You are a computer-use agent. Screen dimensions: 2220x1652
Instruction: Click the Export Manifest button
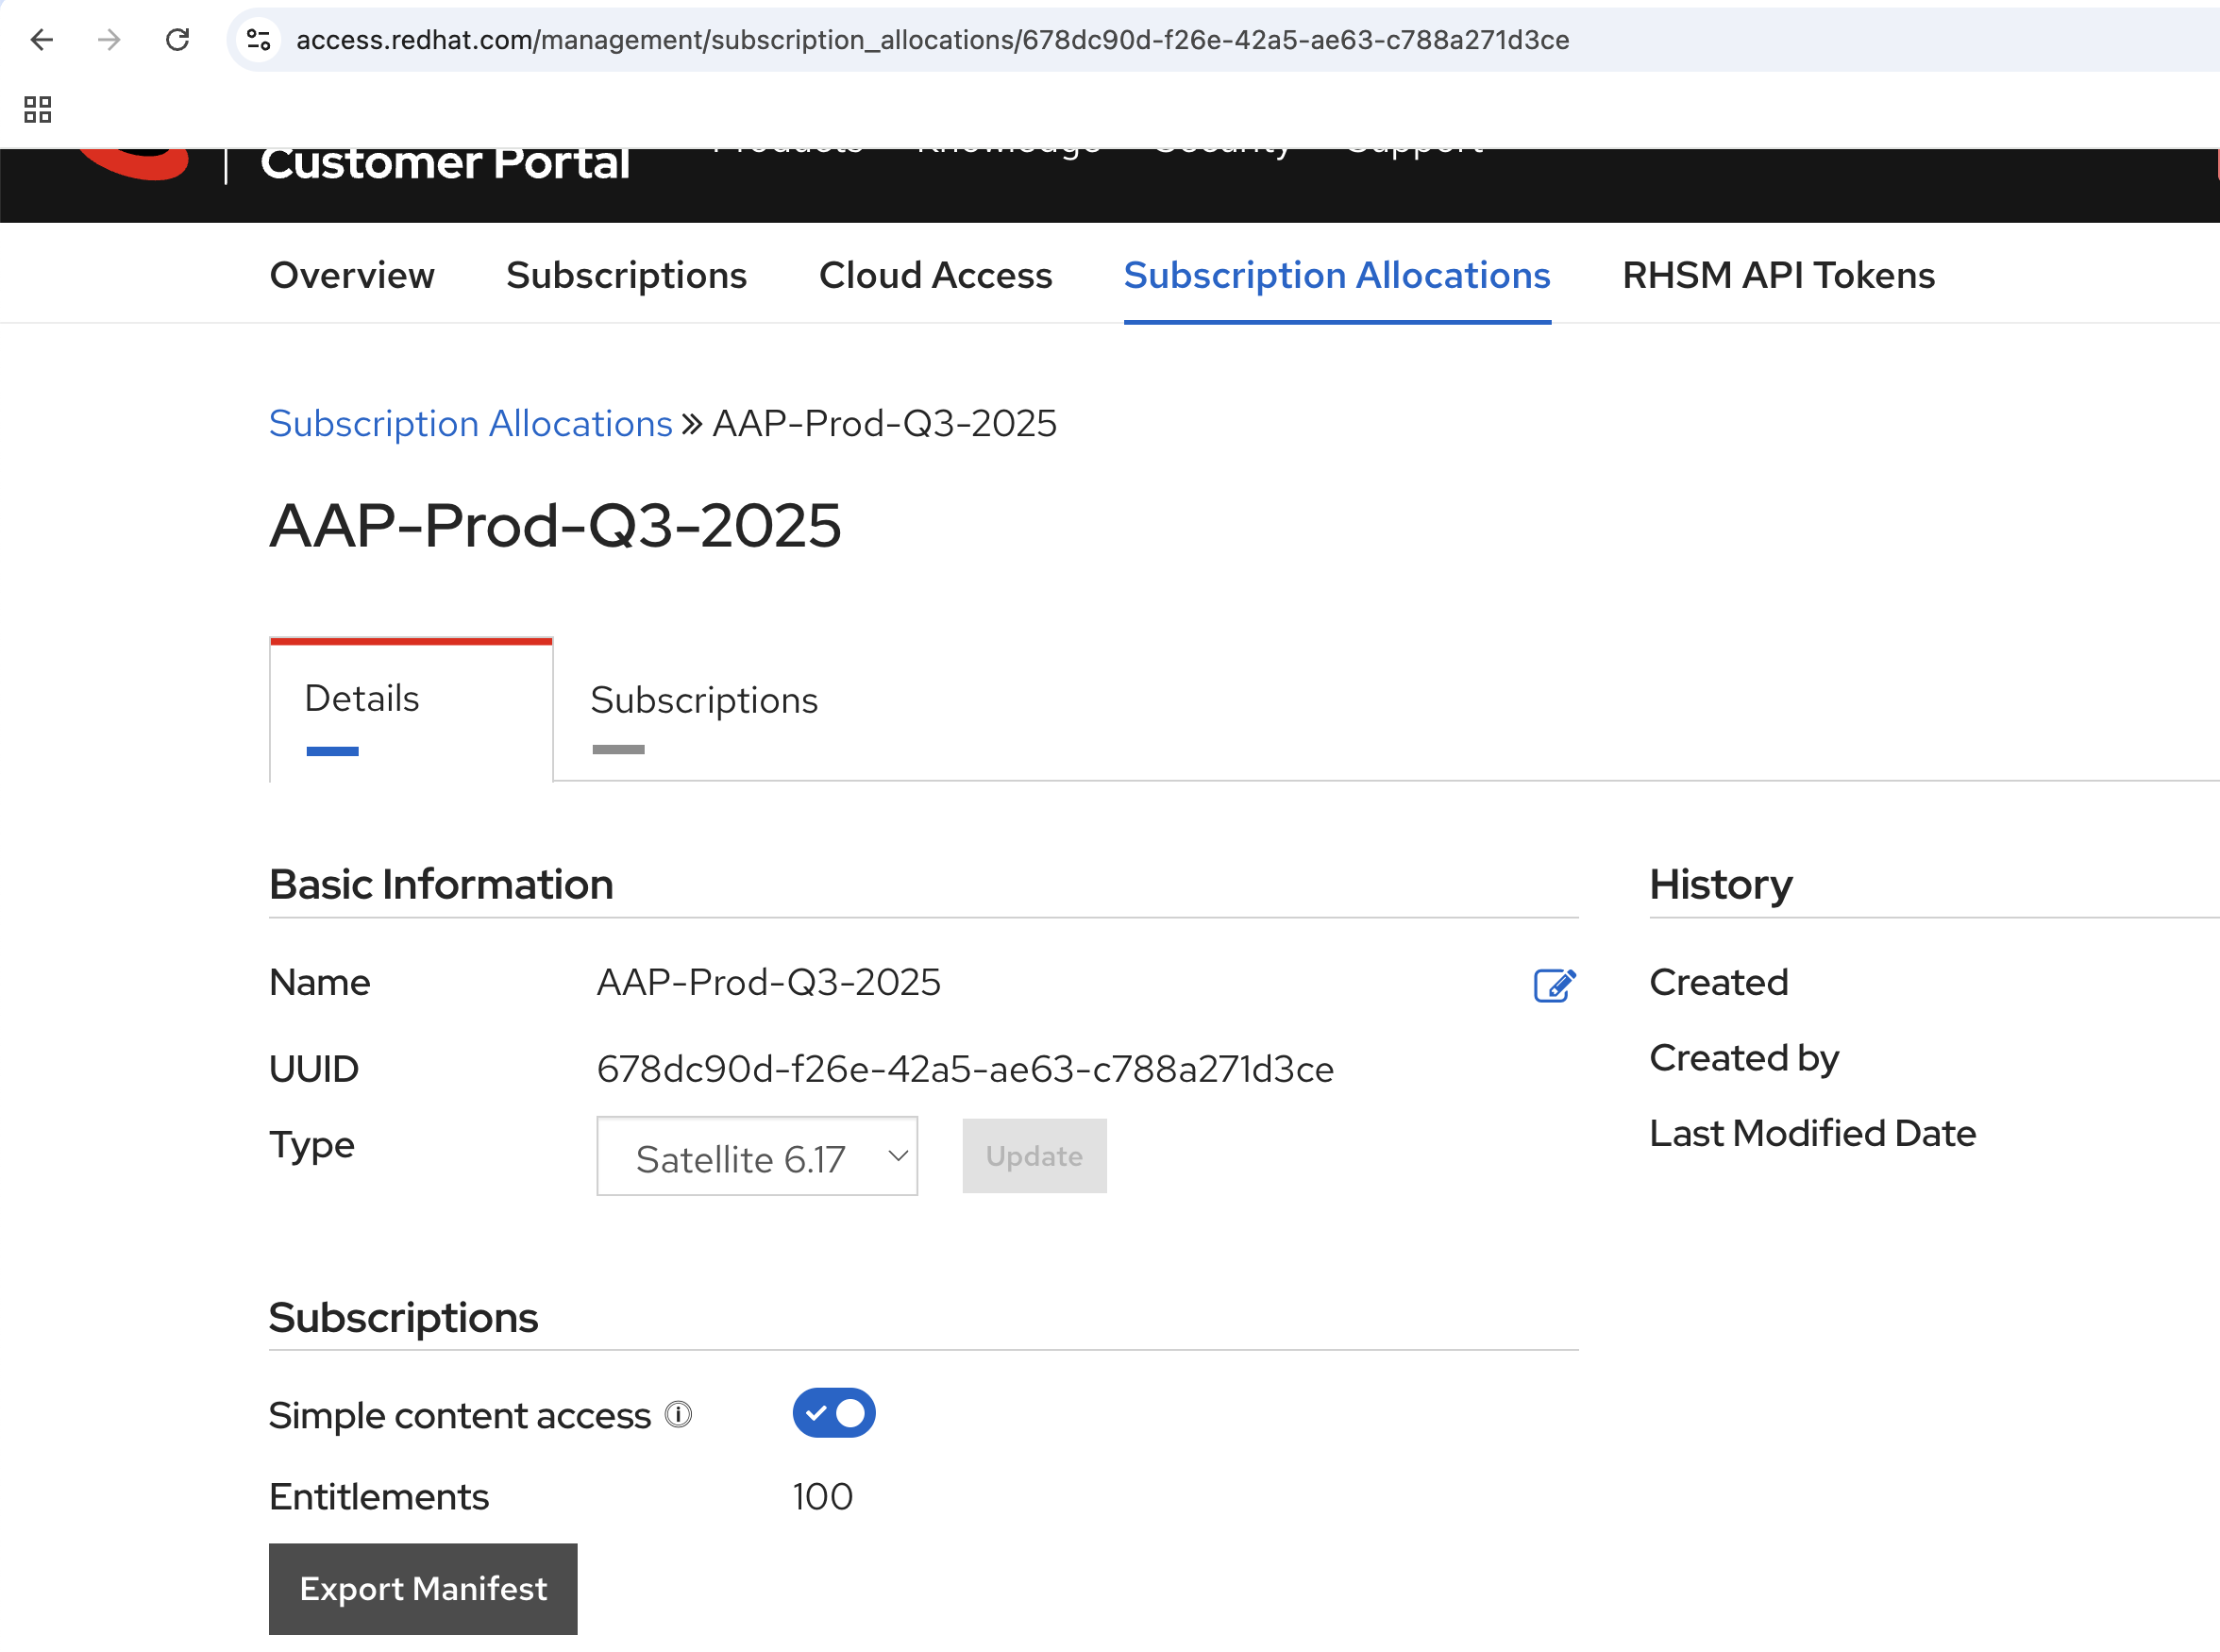pos(423,1589)
